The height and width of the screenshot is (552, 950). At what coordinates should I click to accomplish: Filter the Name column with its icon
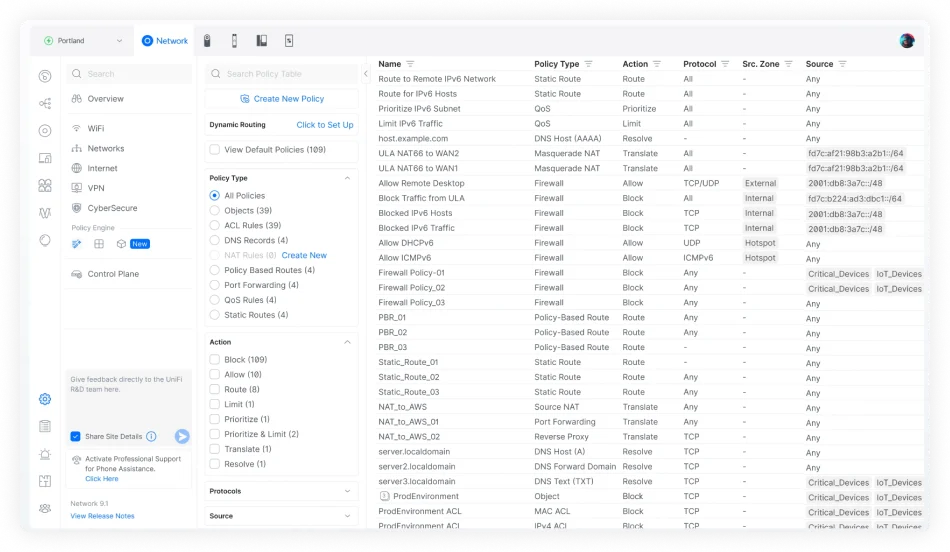point(410,64)
